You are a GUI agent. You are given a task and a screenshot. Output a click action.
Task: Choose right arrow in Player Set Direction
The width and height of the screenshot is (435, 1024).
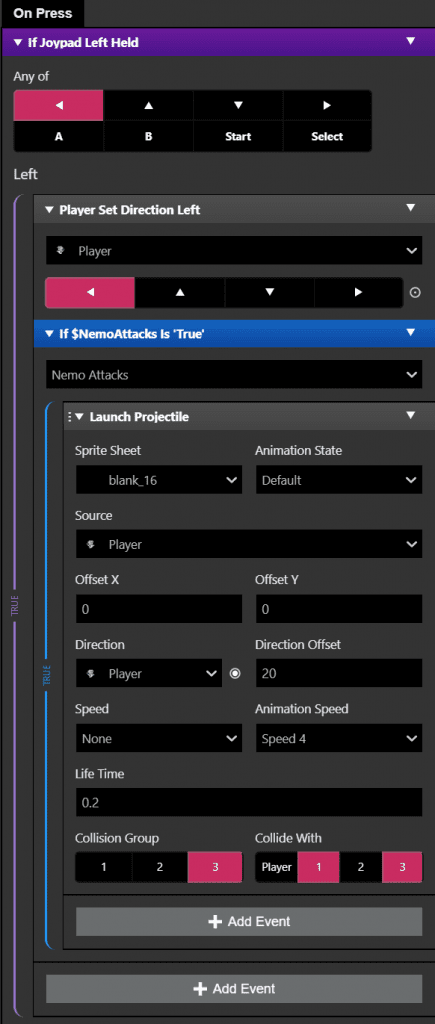pos(359,293)
